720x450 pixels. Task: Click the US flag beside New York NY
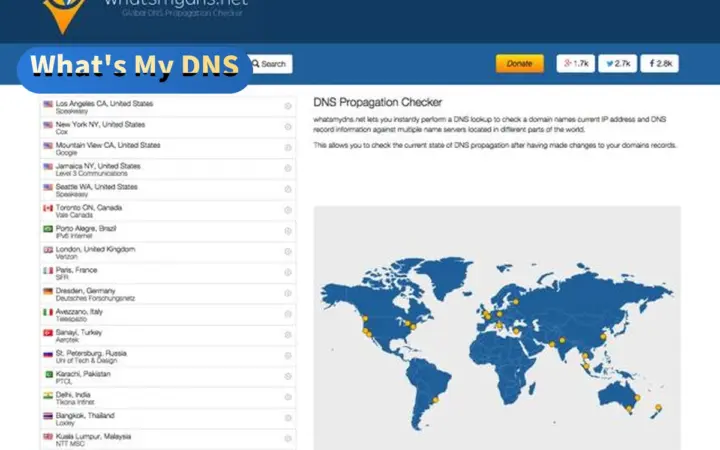[48, 125]
